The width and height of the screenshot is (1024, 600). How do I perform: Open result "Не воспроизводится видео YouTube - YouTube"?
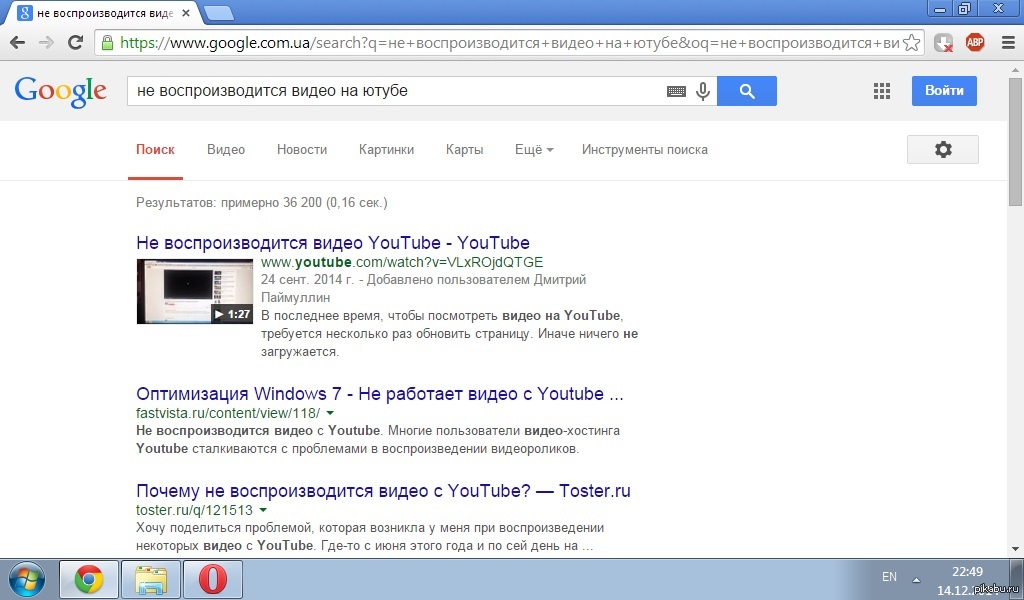pyautogui.click(x=333, y=243)
